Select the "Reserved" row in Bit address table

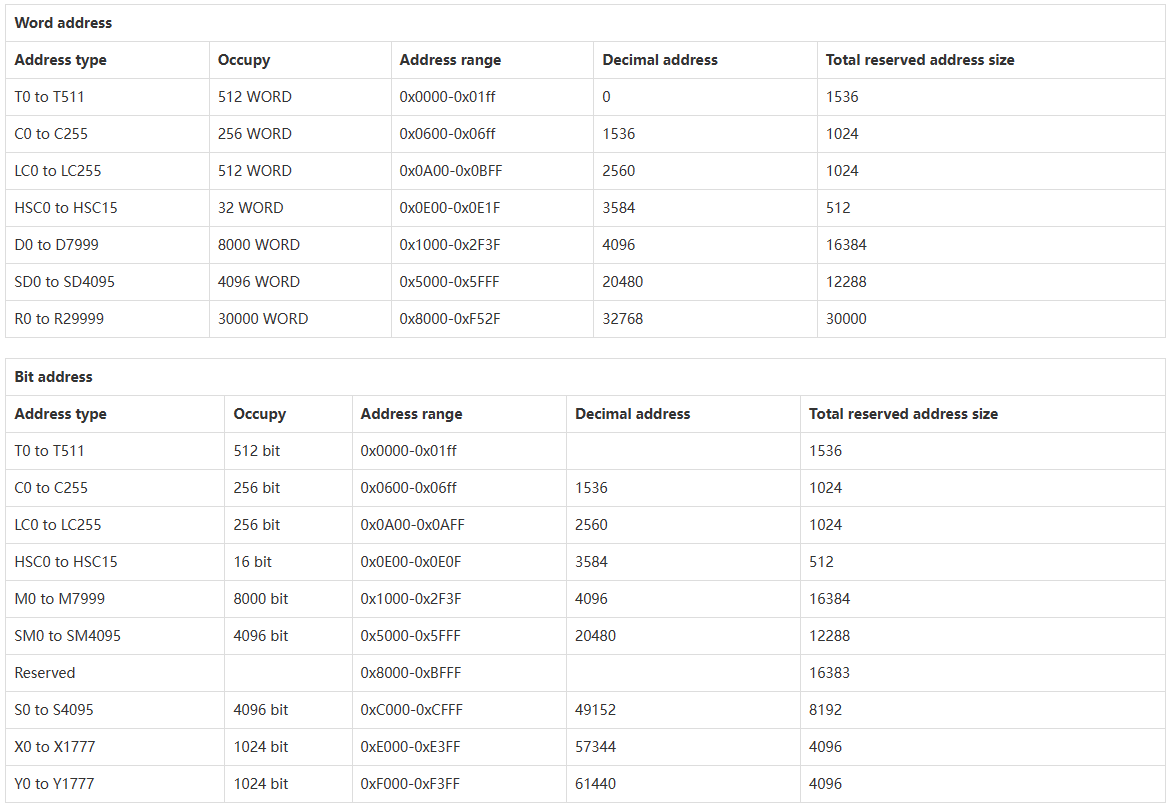click(x=45, y=673)
